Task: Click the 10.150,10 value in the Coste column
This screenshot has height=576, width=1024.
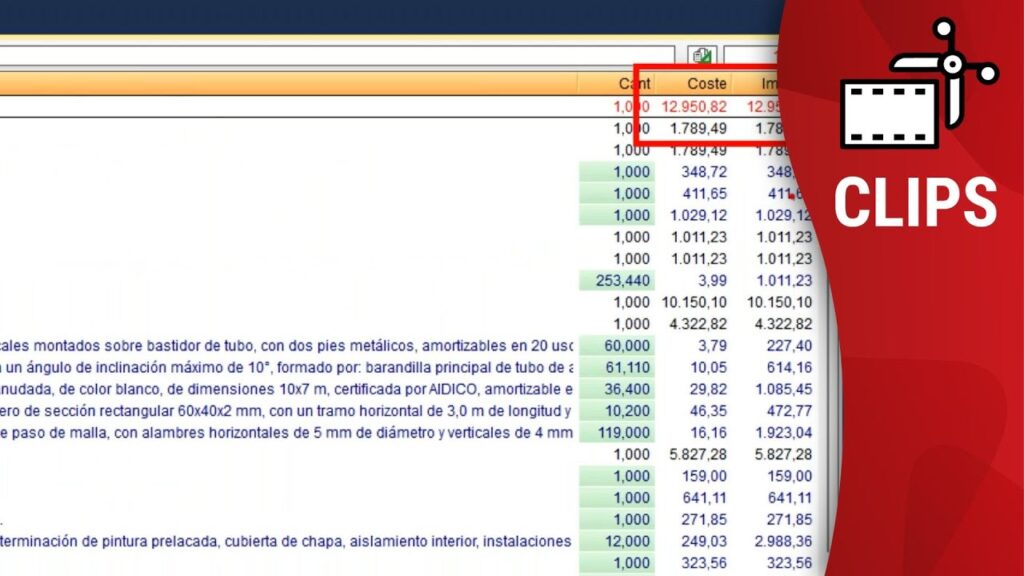Action: 694,302
